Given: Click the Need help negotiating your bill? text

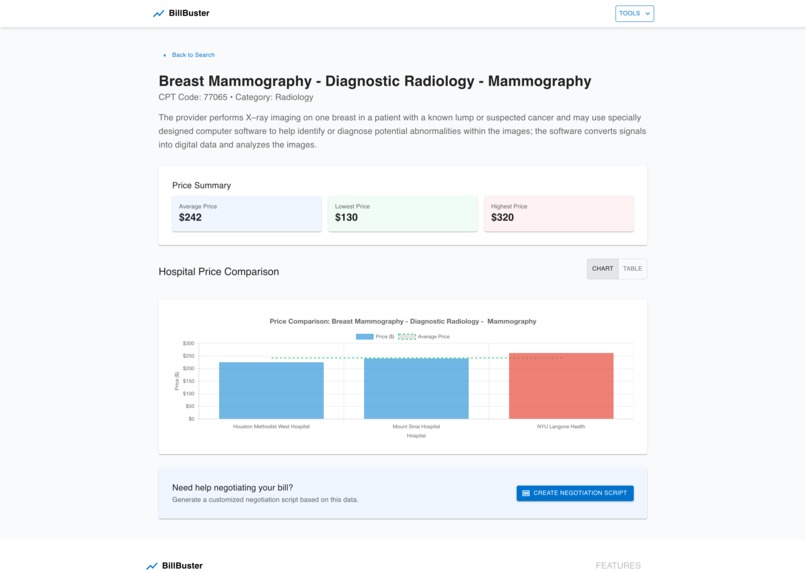Looking at the screenshot, I should [232, 488].
